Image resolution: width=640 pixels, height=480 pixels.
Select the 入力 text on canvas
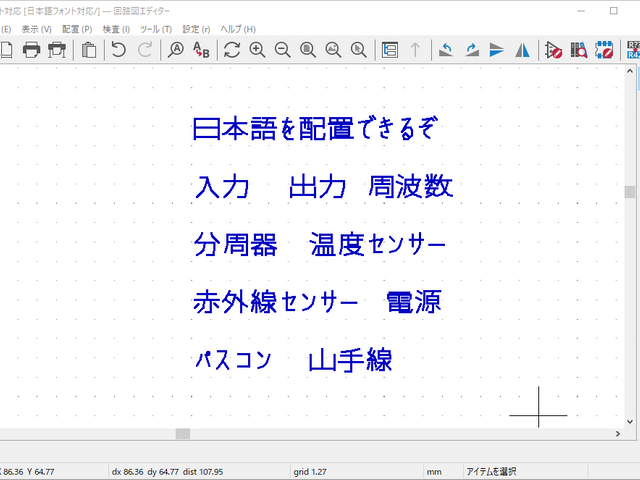pyautogui.click(x=222, y=187)
